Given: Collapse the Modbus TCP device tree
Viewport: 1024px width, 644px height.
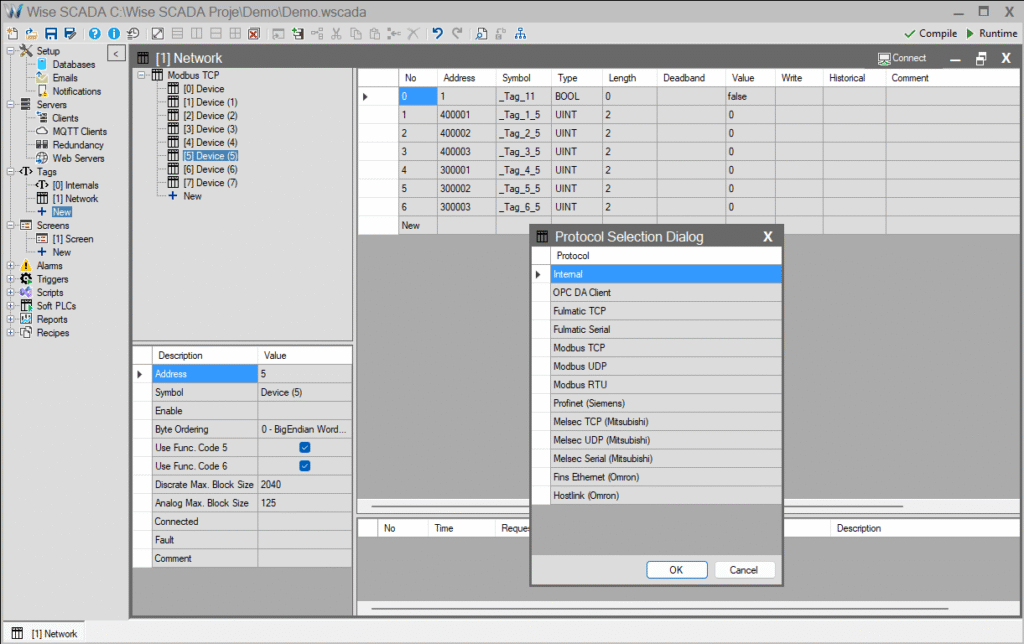Looking at the screenshot, I should [141, 74].
